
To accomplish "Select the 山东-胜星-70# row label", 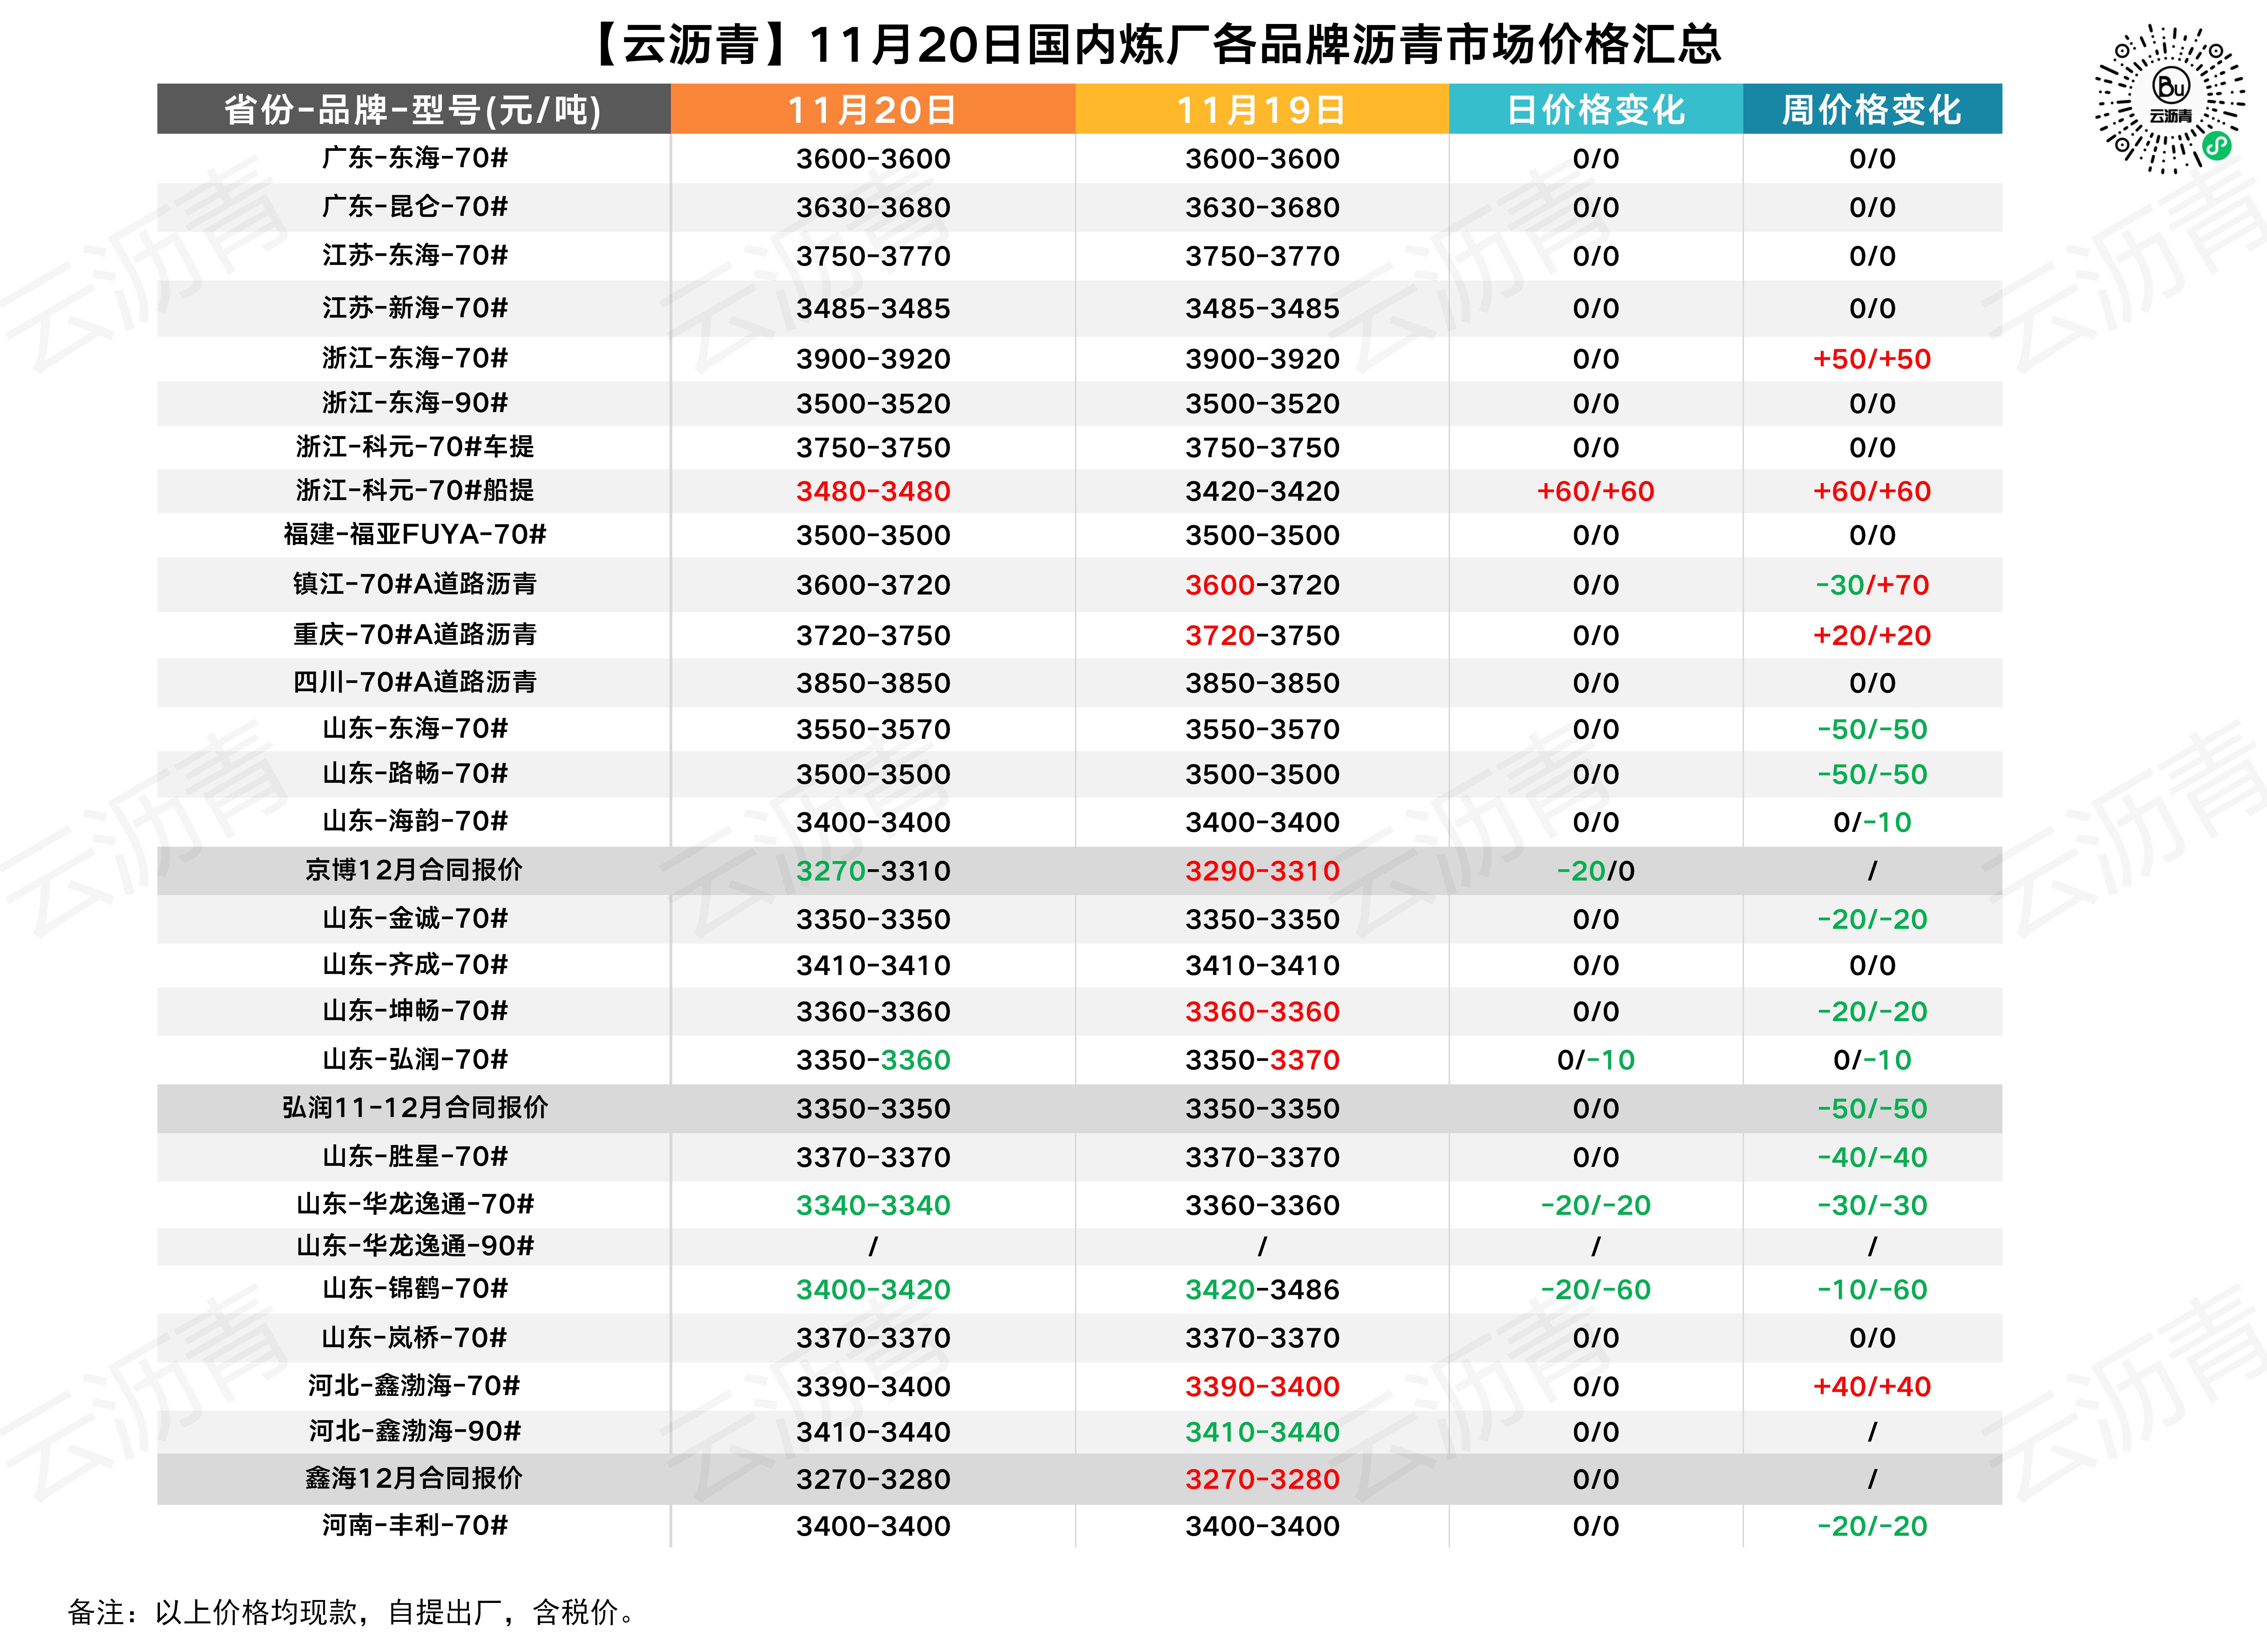I will pyautogui.click(x=415, y=1157).
